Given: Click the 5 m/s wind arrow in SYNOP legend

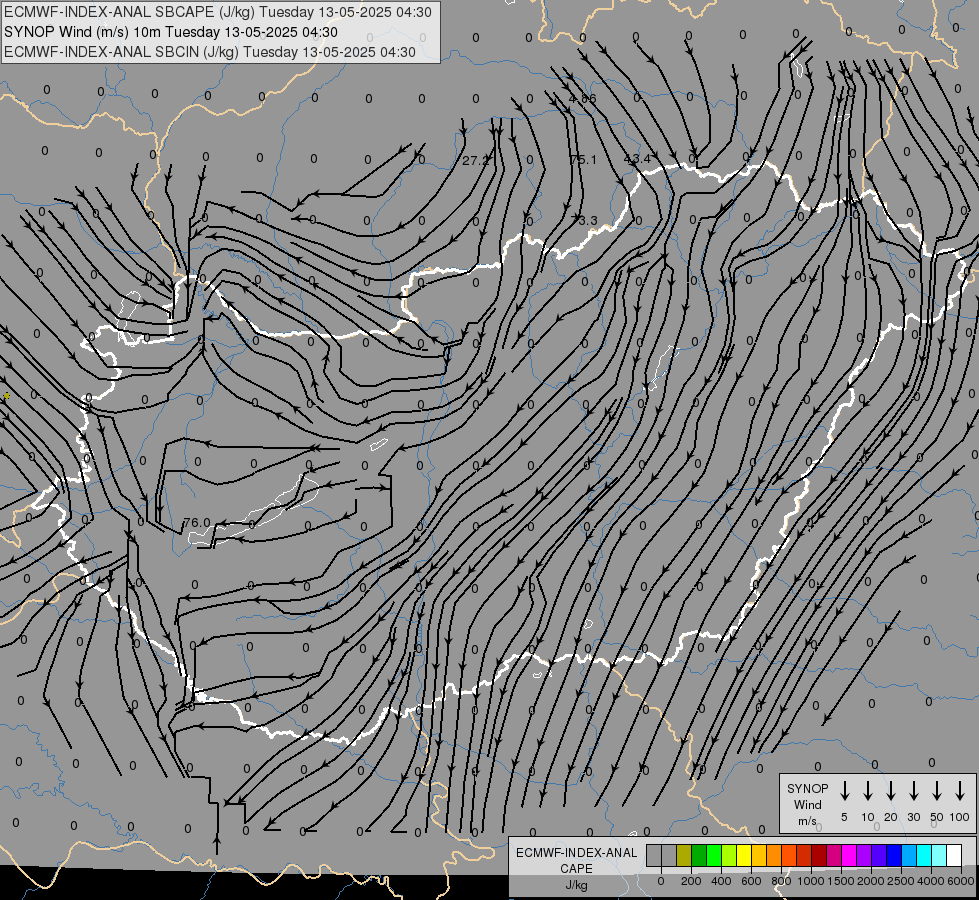Looking at the screenshot, I should click(844, 791).
